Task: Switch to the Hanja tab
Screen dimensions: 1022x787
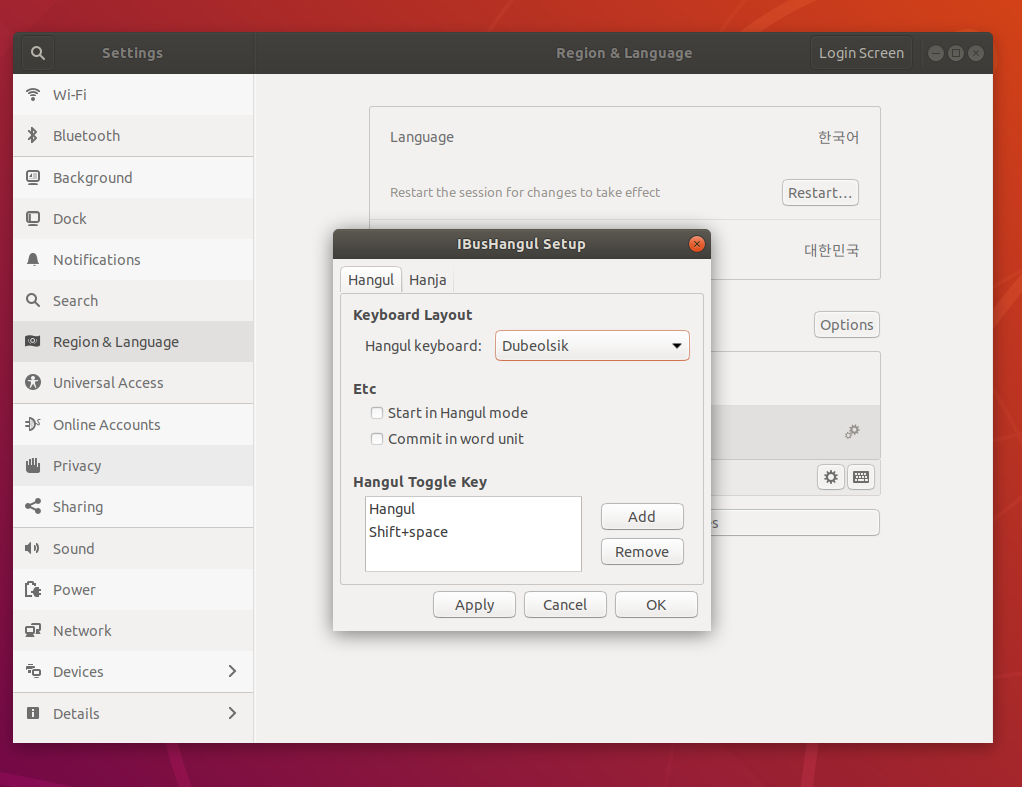Action: pyautogui.click(x=428, y=280)
